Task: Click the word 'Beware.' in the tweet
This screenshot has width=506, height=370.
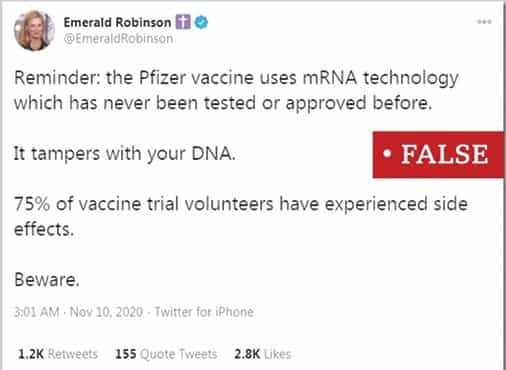Action: click(x=47, y=280)
